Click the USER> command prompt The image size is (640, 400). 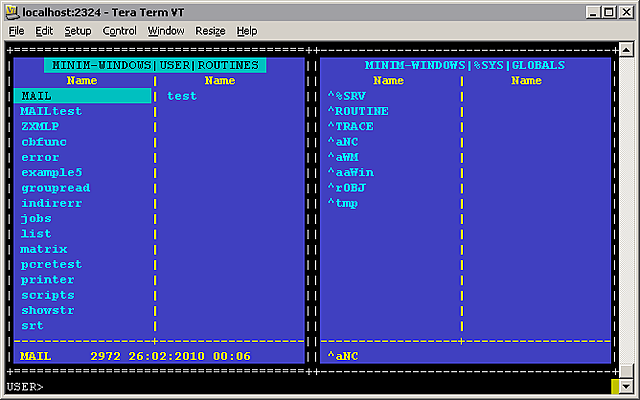tap(25, 387)
